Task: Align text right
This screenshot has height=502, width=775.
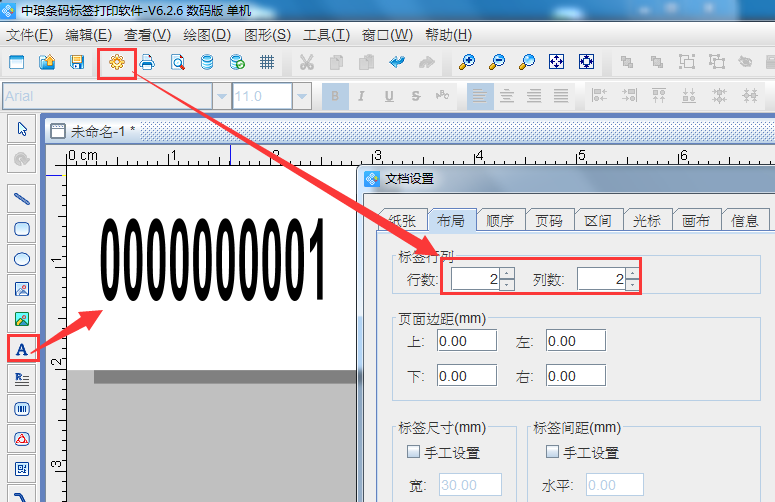Action: [534, 96]
